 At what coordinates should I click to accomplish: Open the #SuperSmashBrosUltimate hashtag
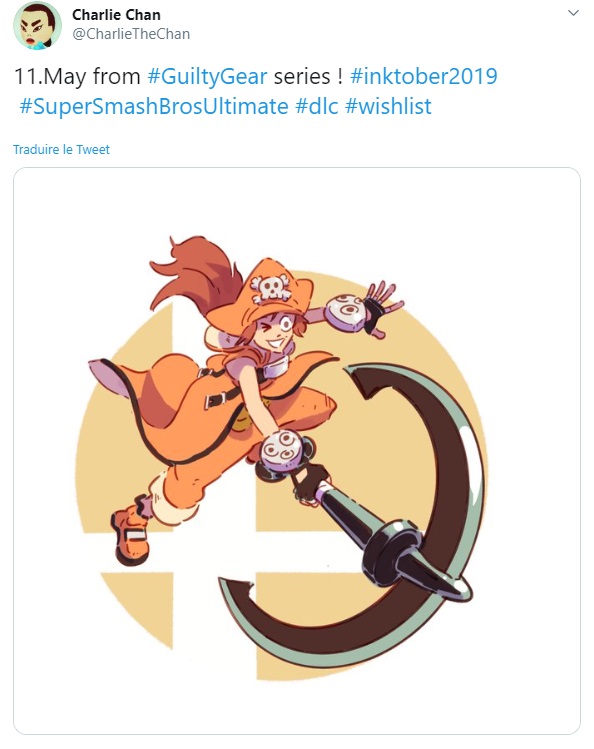coord(154,106)
